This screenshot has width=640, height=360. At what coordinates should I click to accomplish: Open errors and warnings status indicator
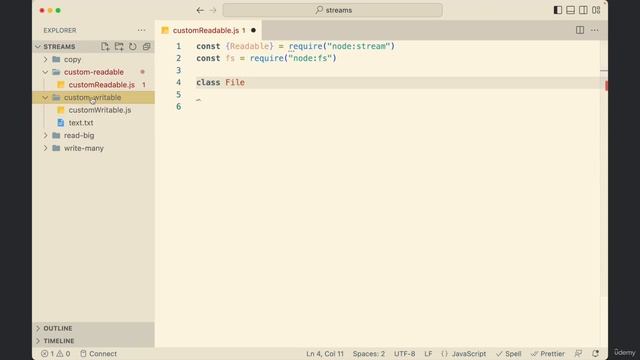point(56,354)
